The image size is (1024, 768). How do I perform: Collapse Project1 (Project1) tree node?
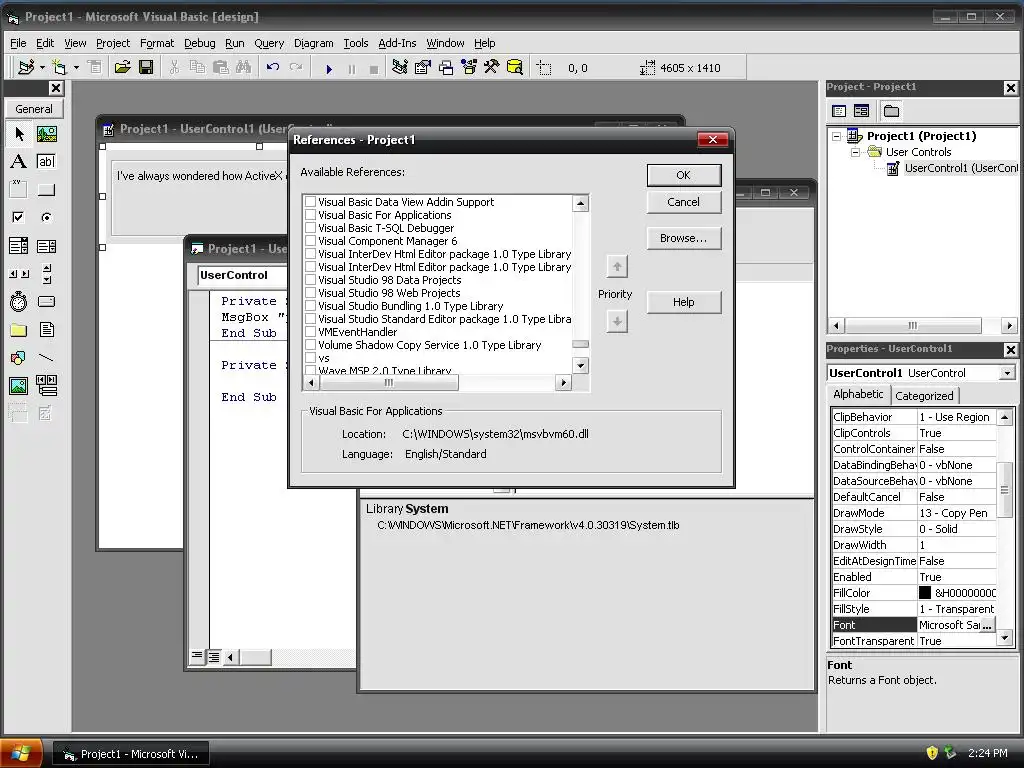[x=837, y=136]
